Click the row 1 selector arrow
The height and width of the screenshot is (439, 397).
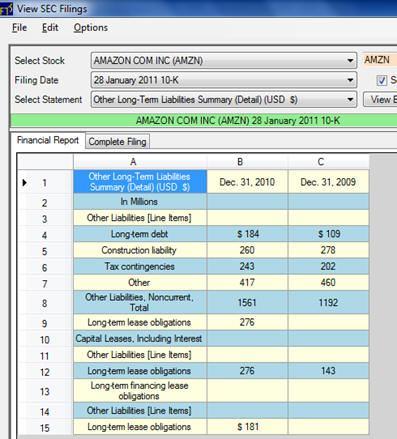pos(24,183)
